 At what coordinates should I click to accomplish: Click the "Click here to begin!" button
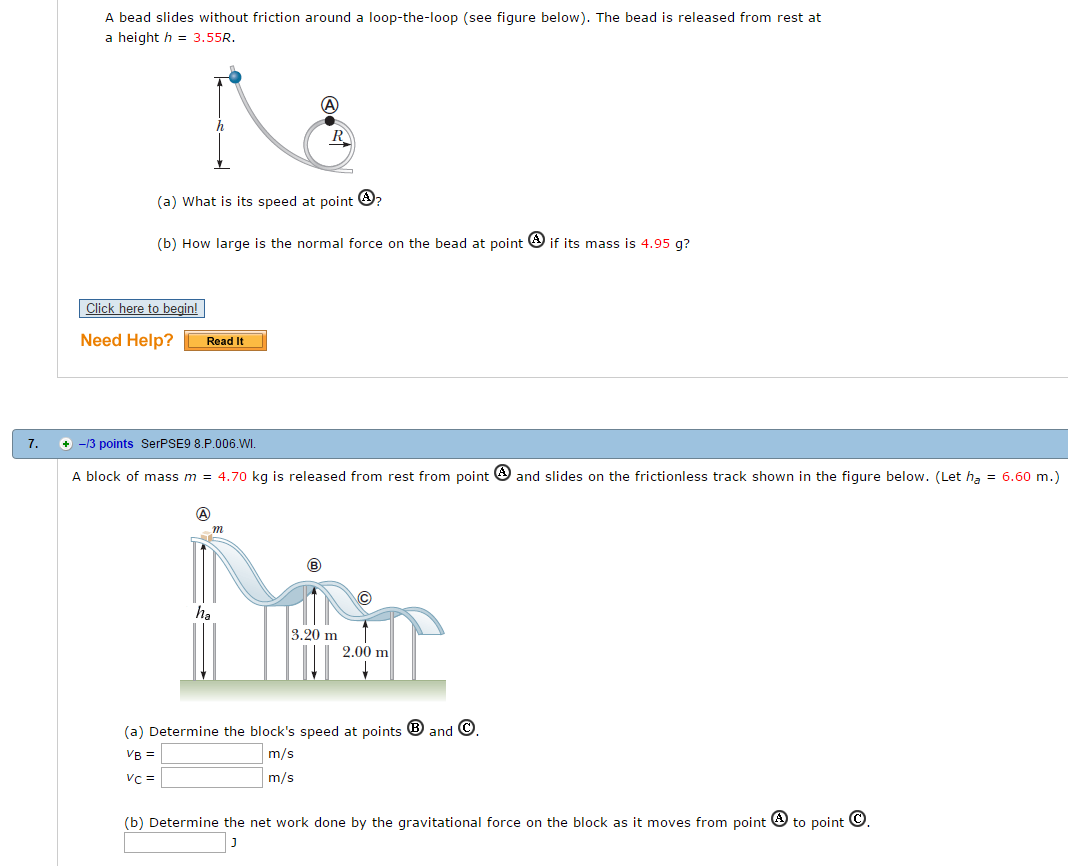pos(142,309)
